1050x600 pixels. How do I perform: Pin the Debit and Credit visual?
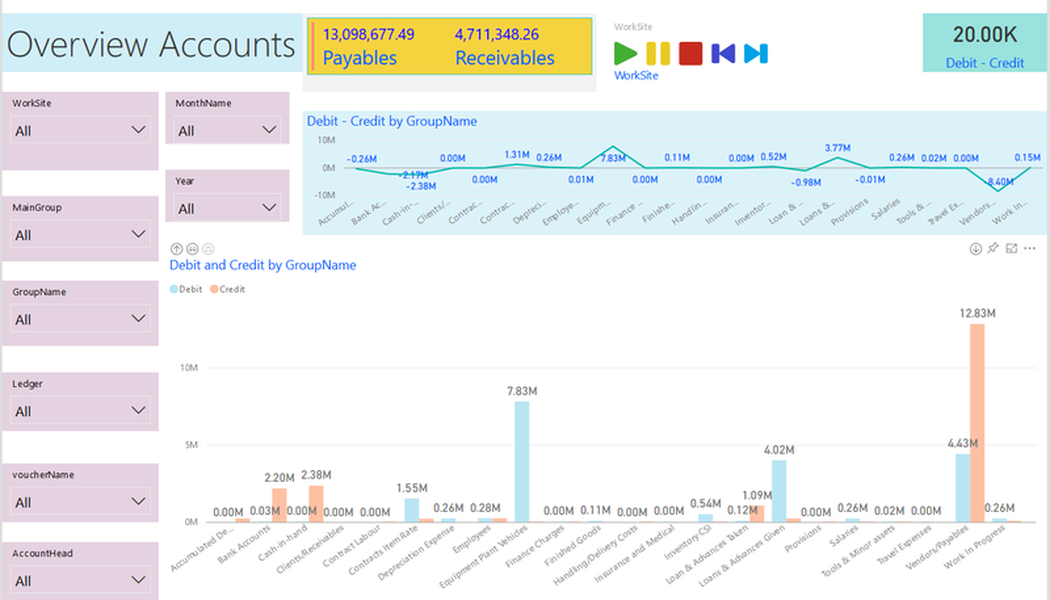(x=993, y=248)
